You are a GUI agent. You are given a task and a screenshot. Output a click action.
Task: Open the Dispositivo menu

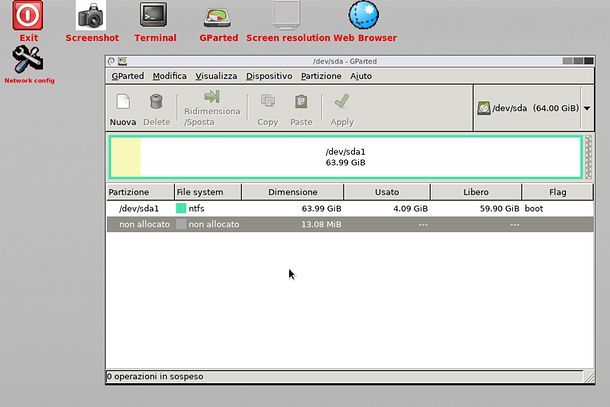click(x=269, y=76)
